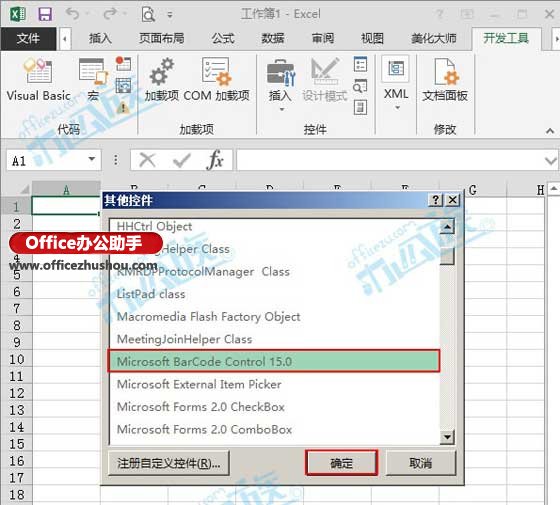This screenshot has height=505, width=560.
Task: Collapse the ribbon
Action: (x=550, y=131)
